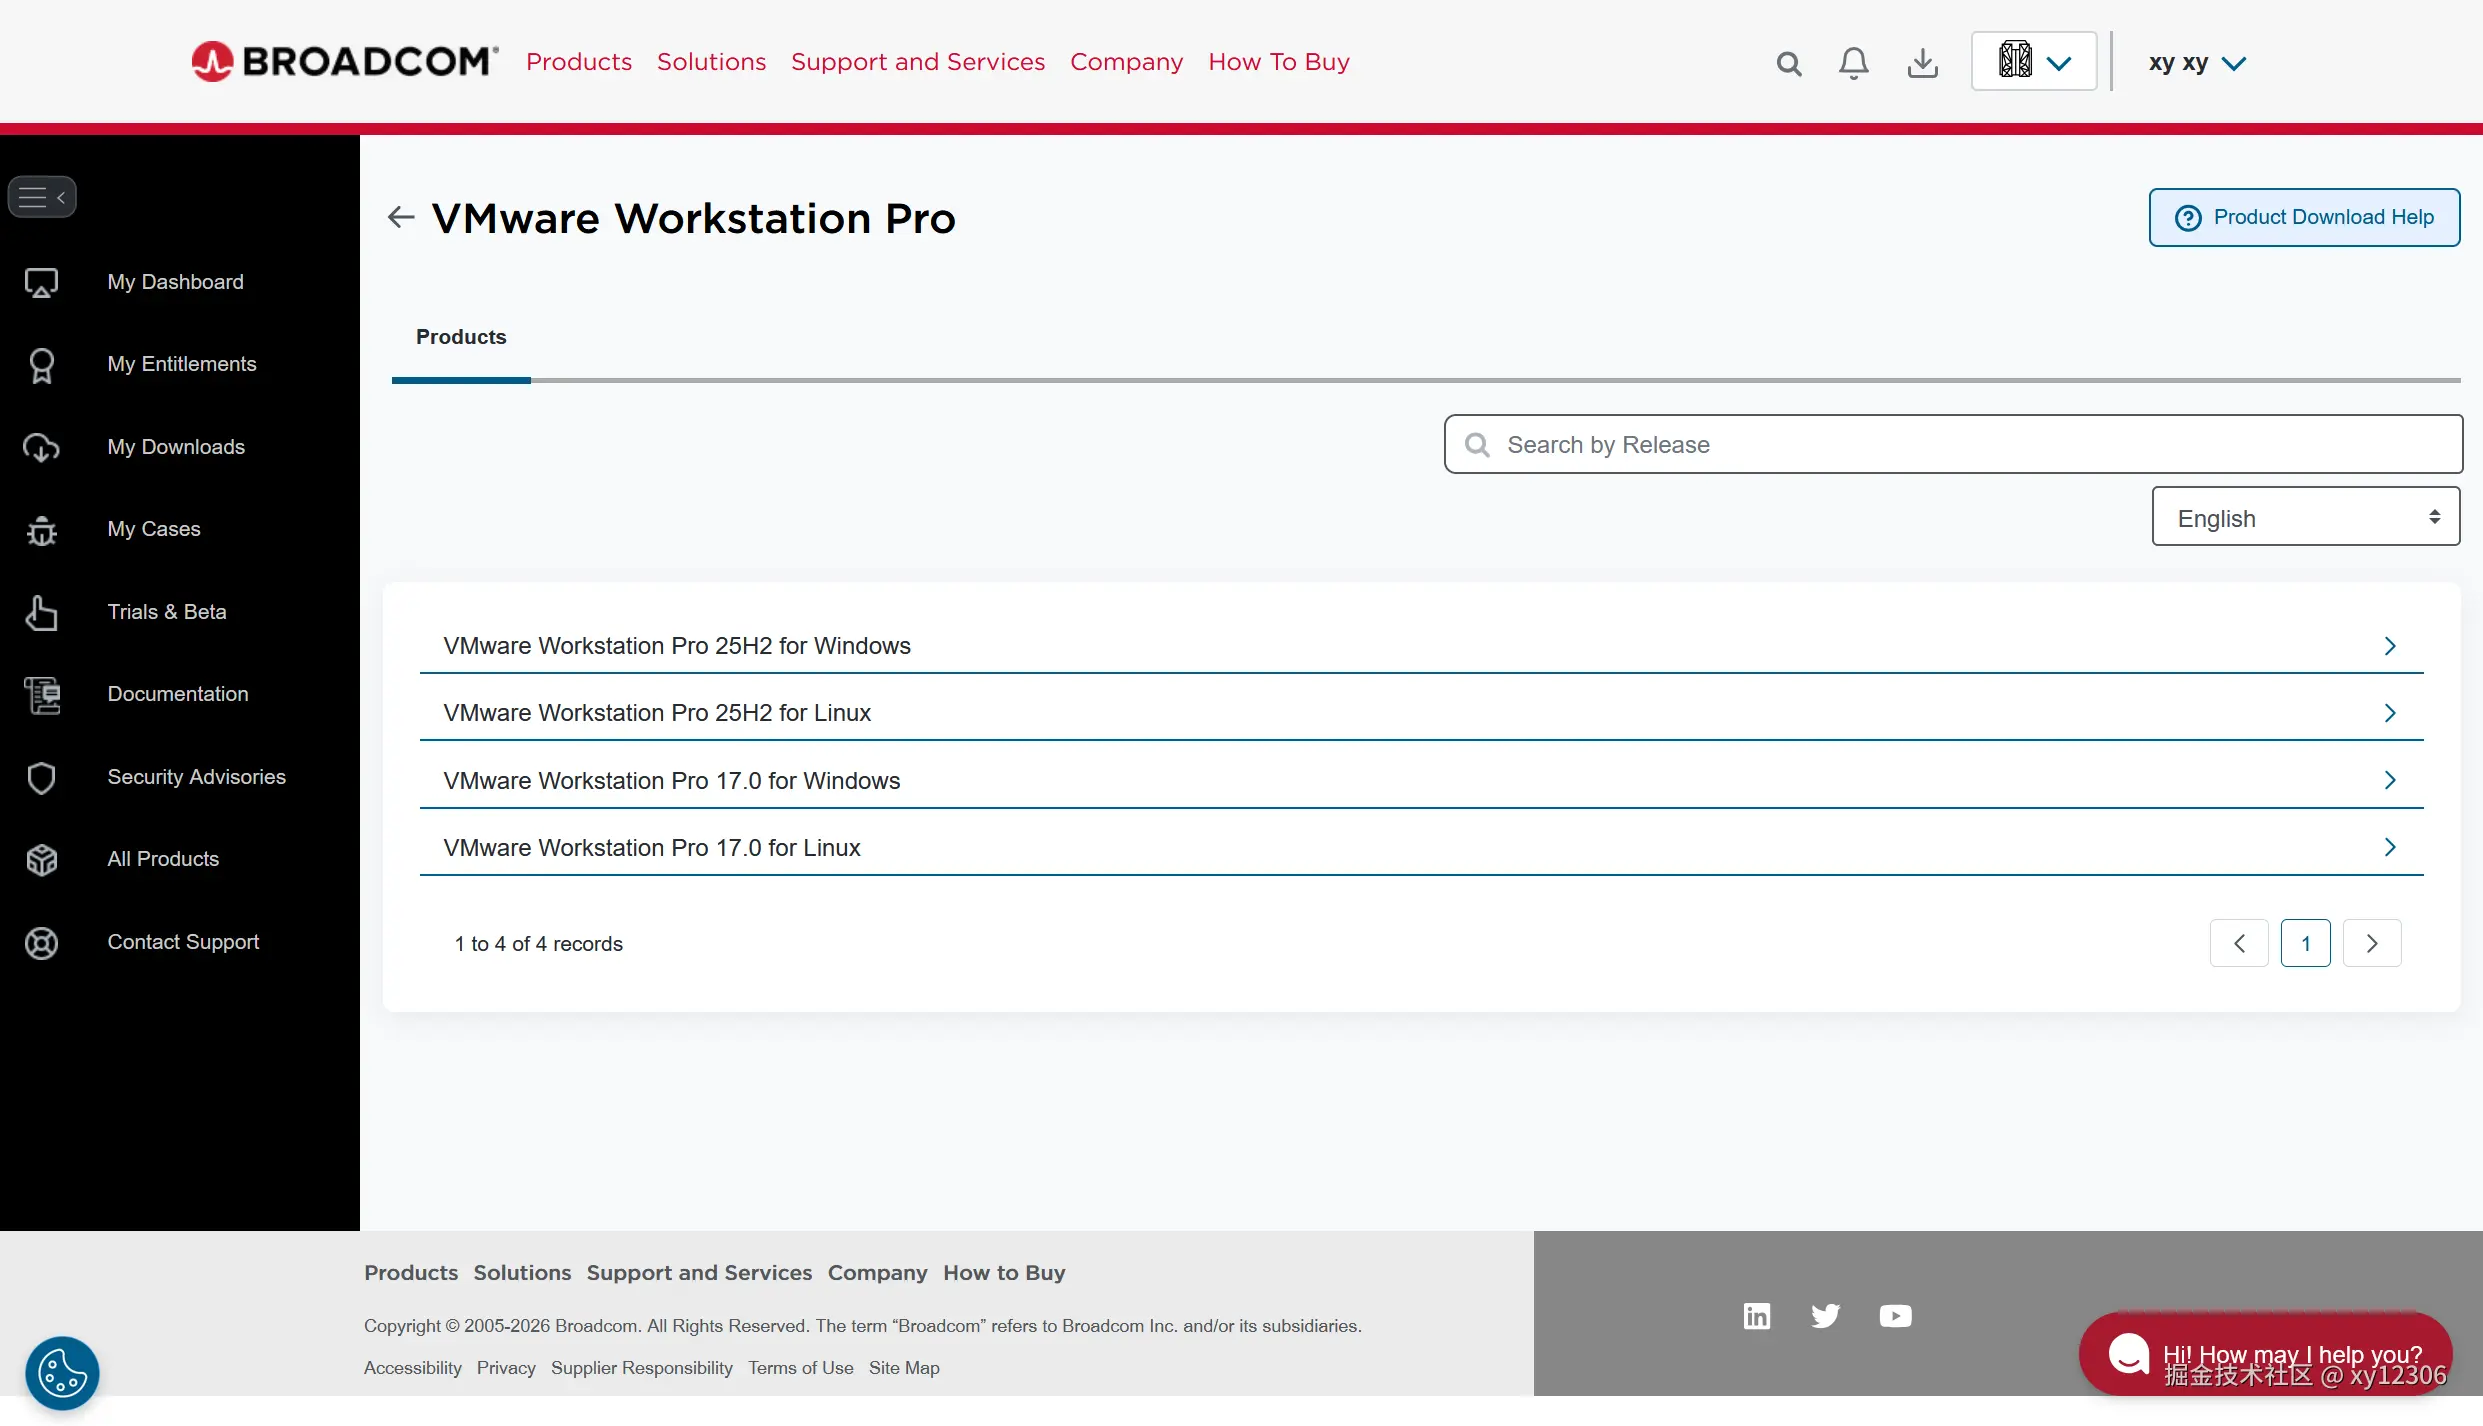Viewport: 2483px width, 1426px height.
Task: Expand the xy xy user menu
Action: pyautogui.click(x=2197, y=63)
